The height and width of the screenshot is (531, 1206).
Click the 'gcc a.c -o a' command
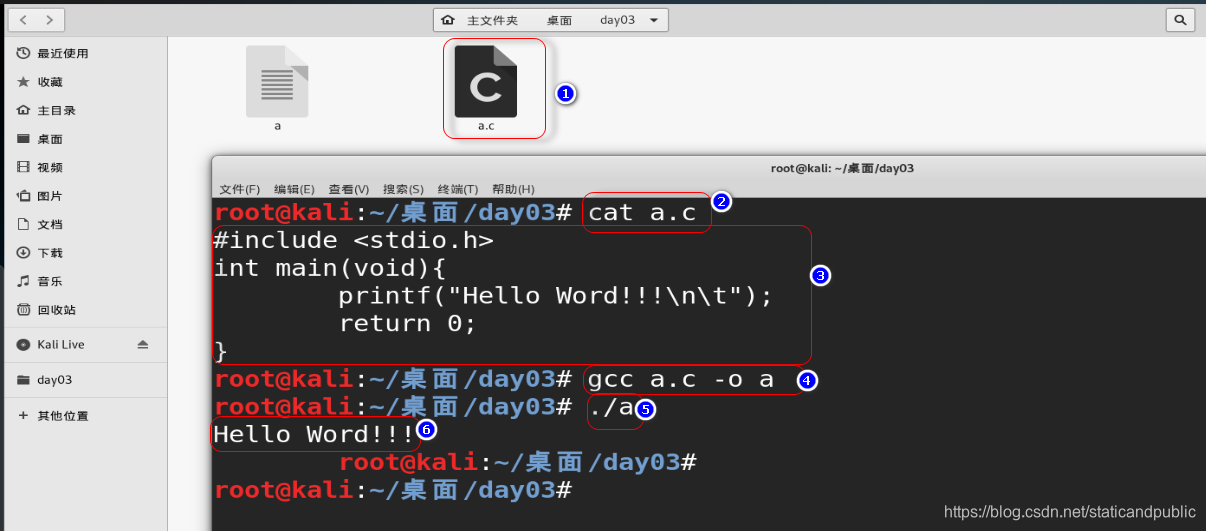tap(682, 380)
